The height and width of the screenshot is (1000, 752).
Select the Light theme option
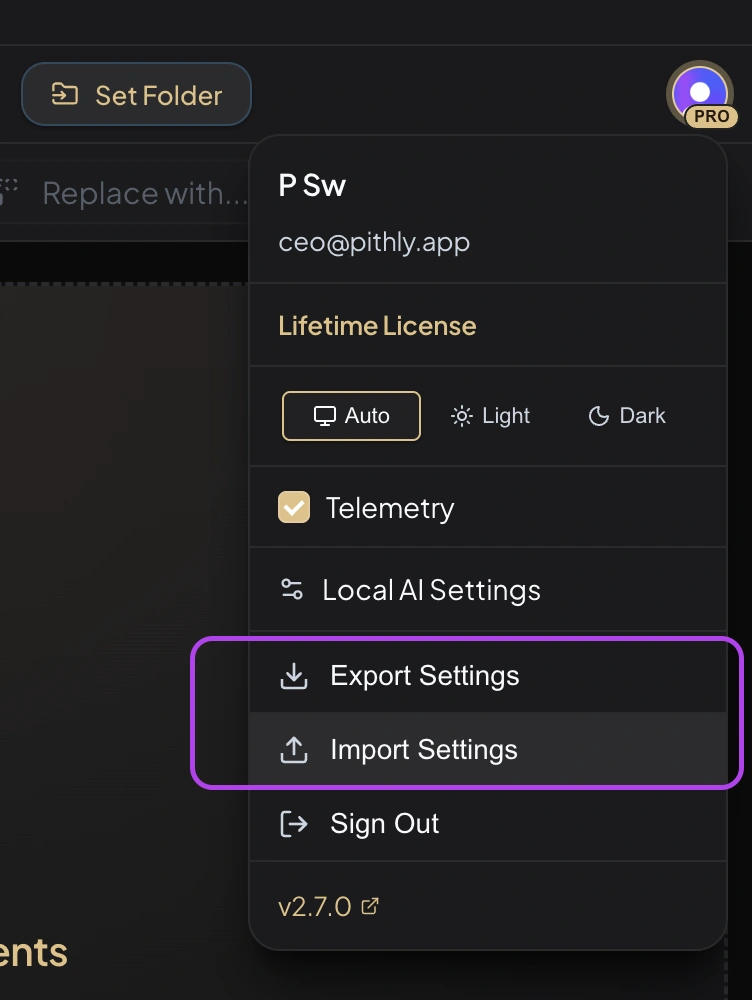[490, 415]
